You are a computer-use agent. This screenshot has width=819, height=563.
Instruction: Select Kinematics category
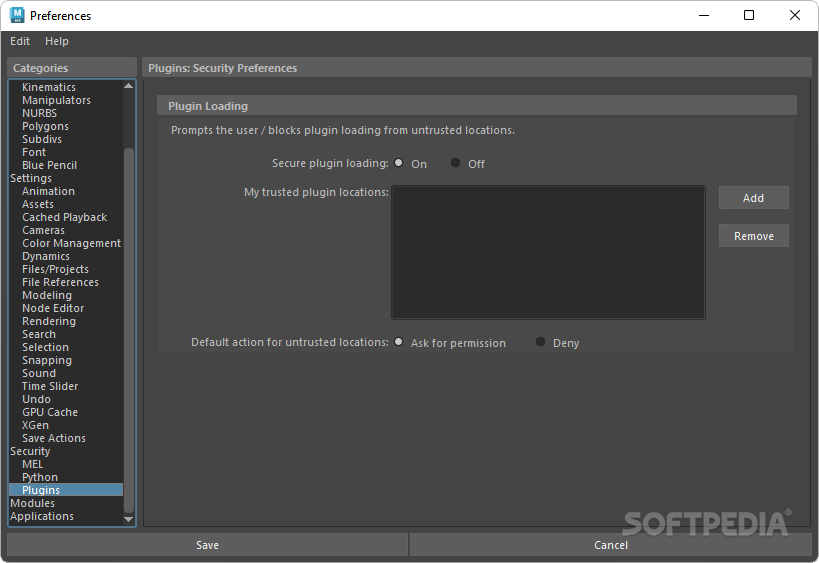(49, 87)
